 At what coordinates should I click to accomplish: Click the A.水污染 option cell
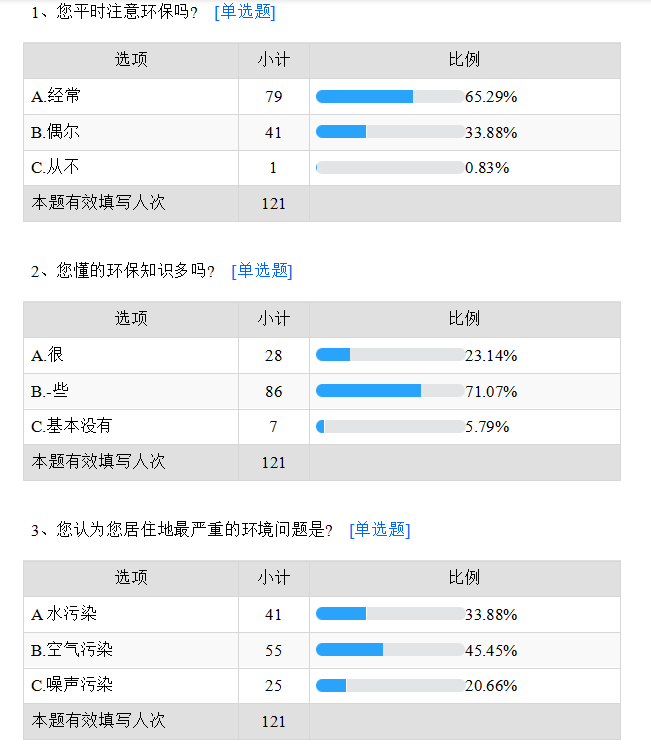click(x=131, y=614)
